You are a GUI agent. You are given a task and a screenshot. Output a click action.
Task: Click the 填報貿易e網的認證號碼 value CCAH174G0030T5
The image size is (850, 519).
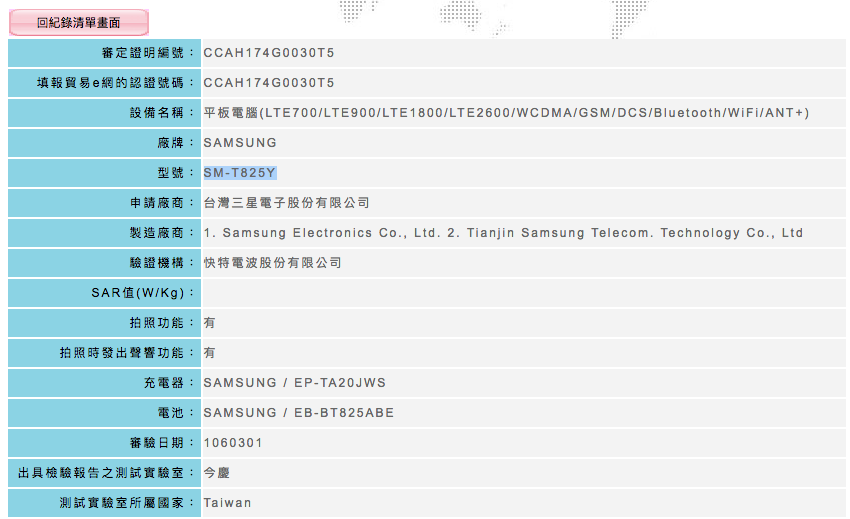(269, 83)
